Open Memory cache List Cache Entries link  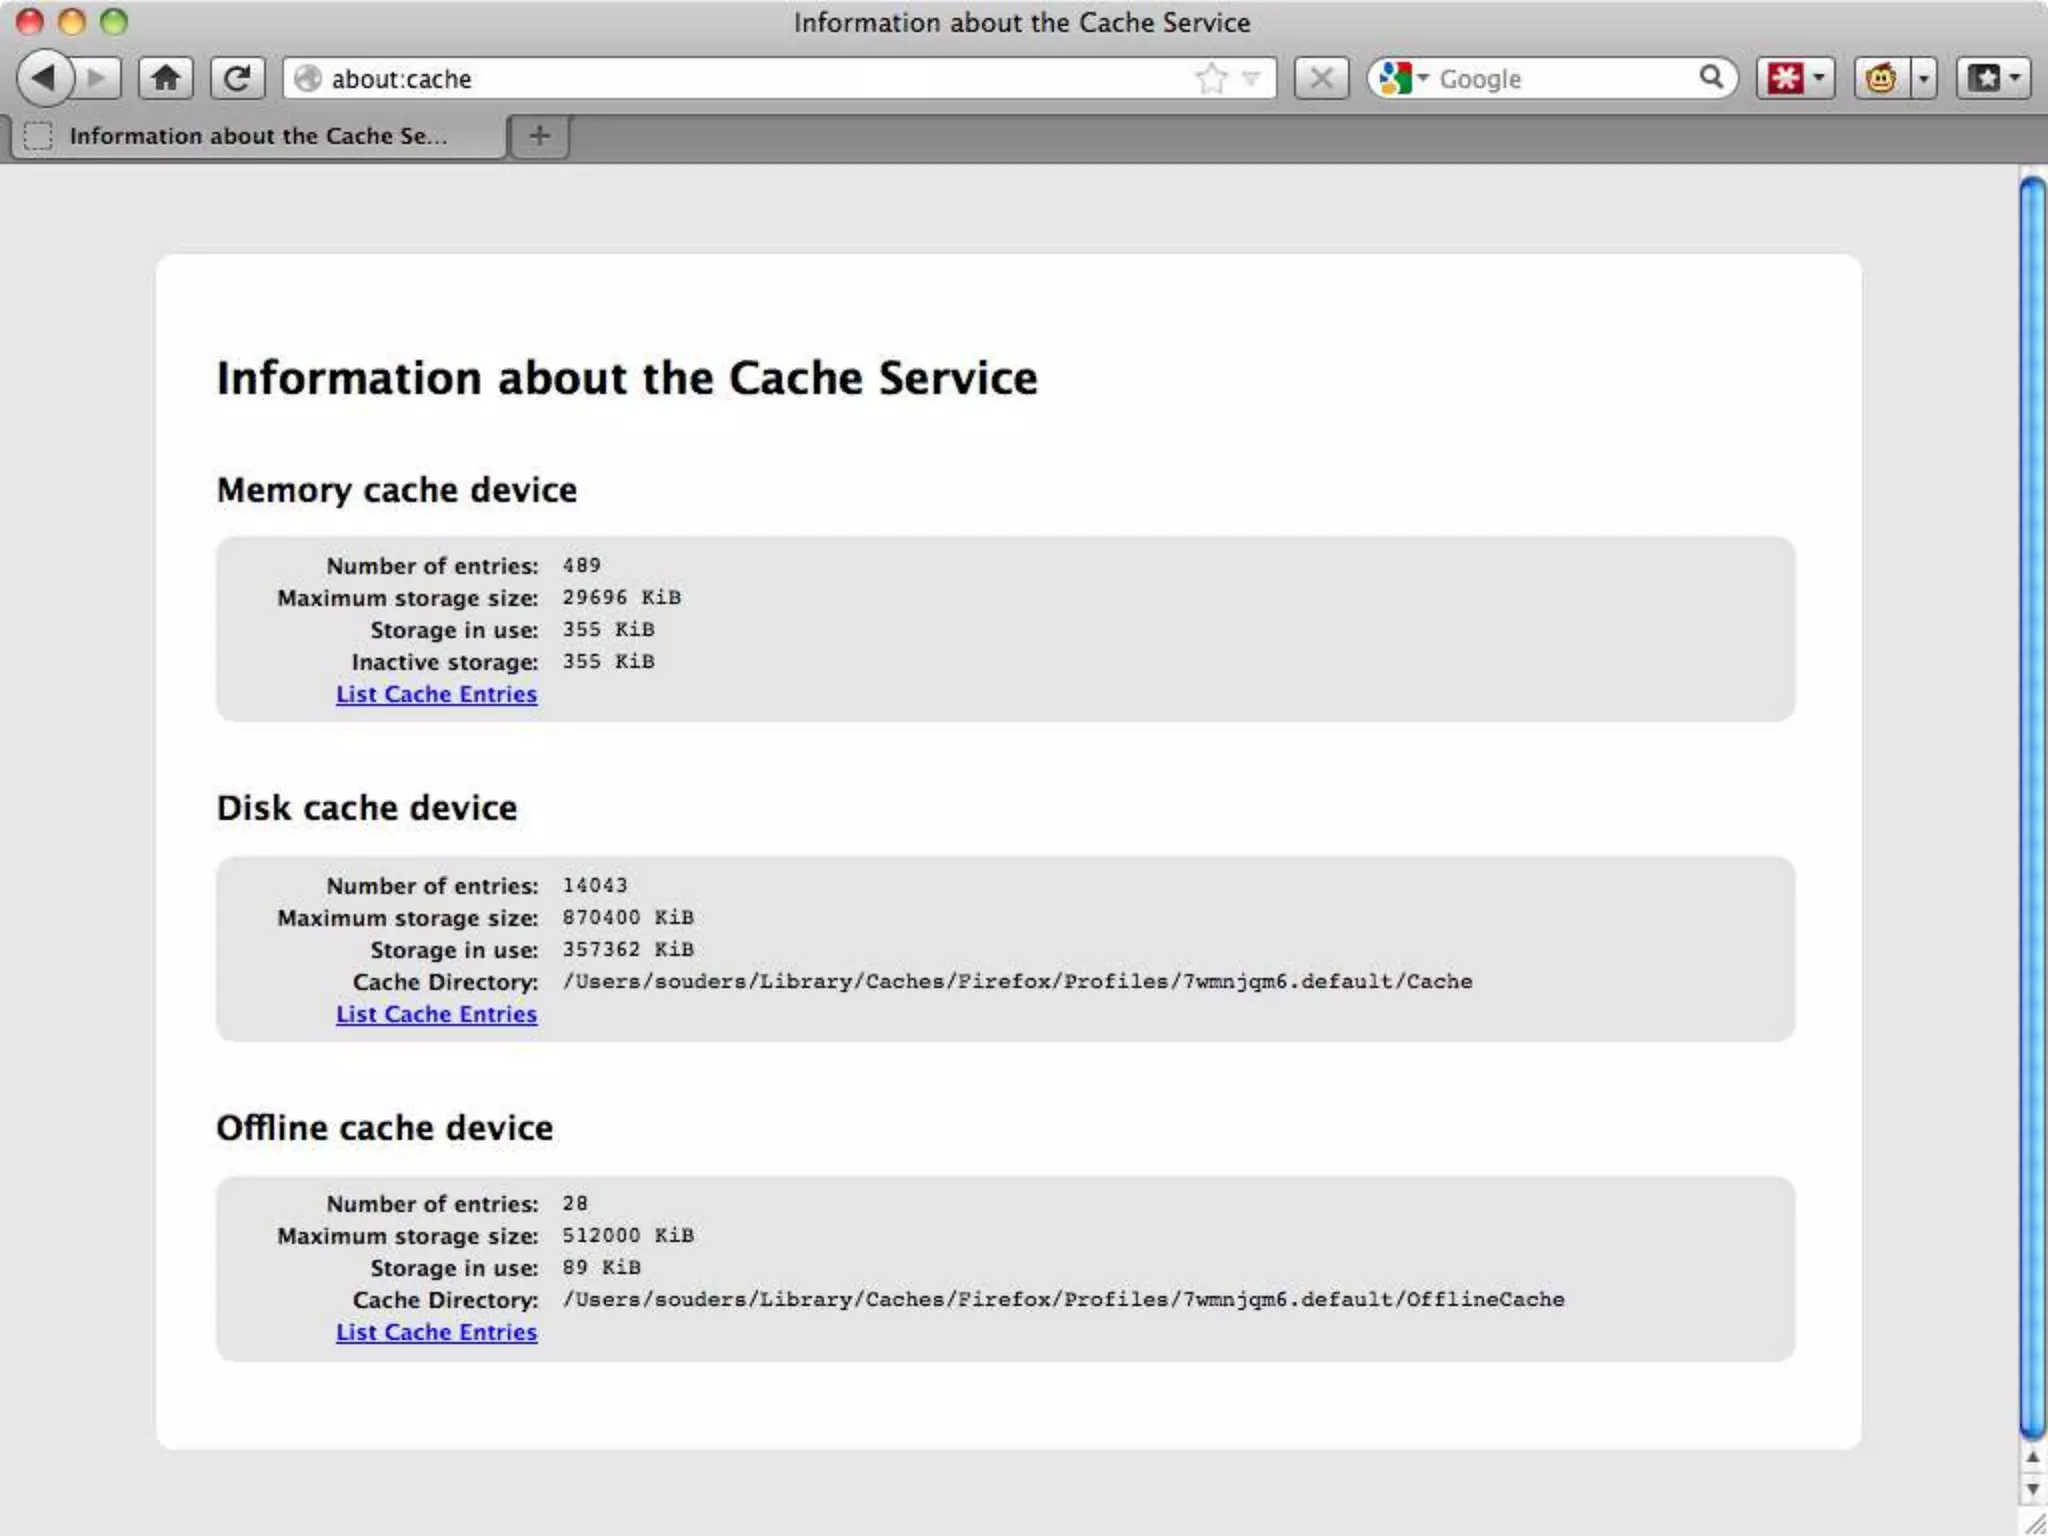(436, 694)
